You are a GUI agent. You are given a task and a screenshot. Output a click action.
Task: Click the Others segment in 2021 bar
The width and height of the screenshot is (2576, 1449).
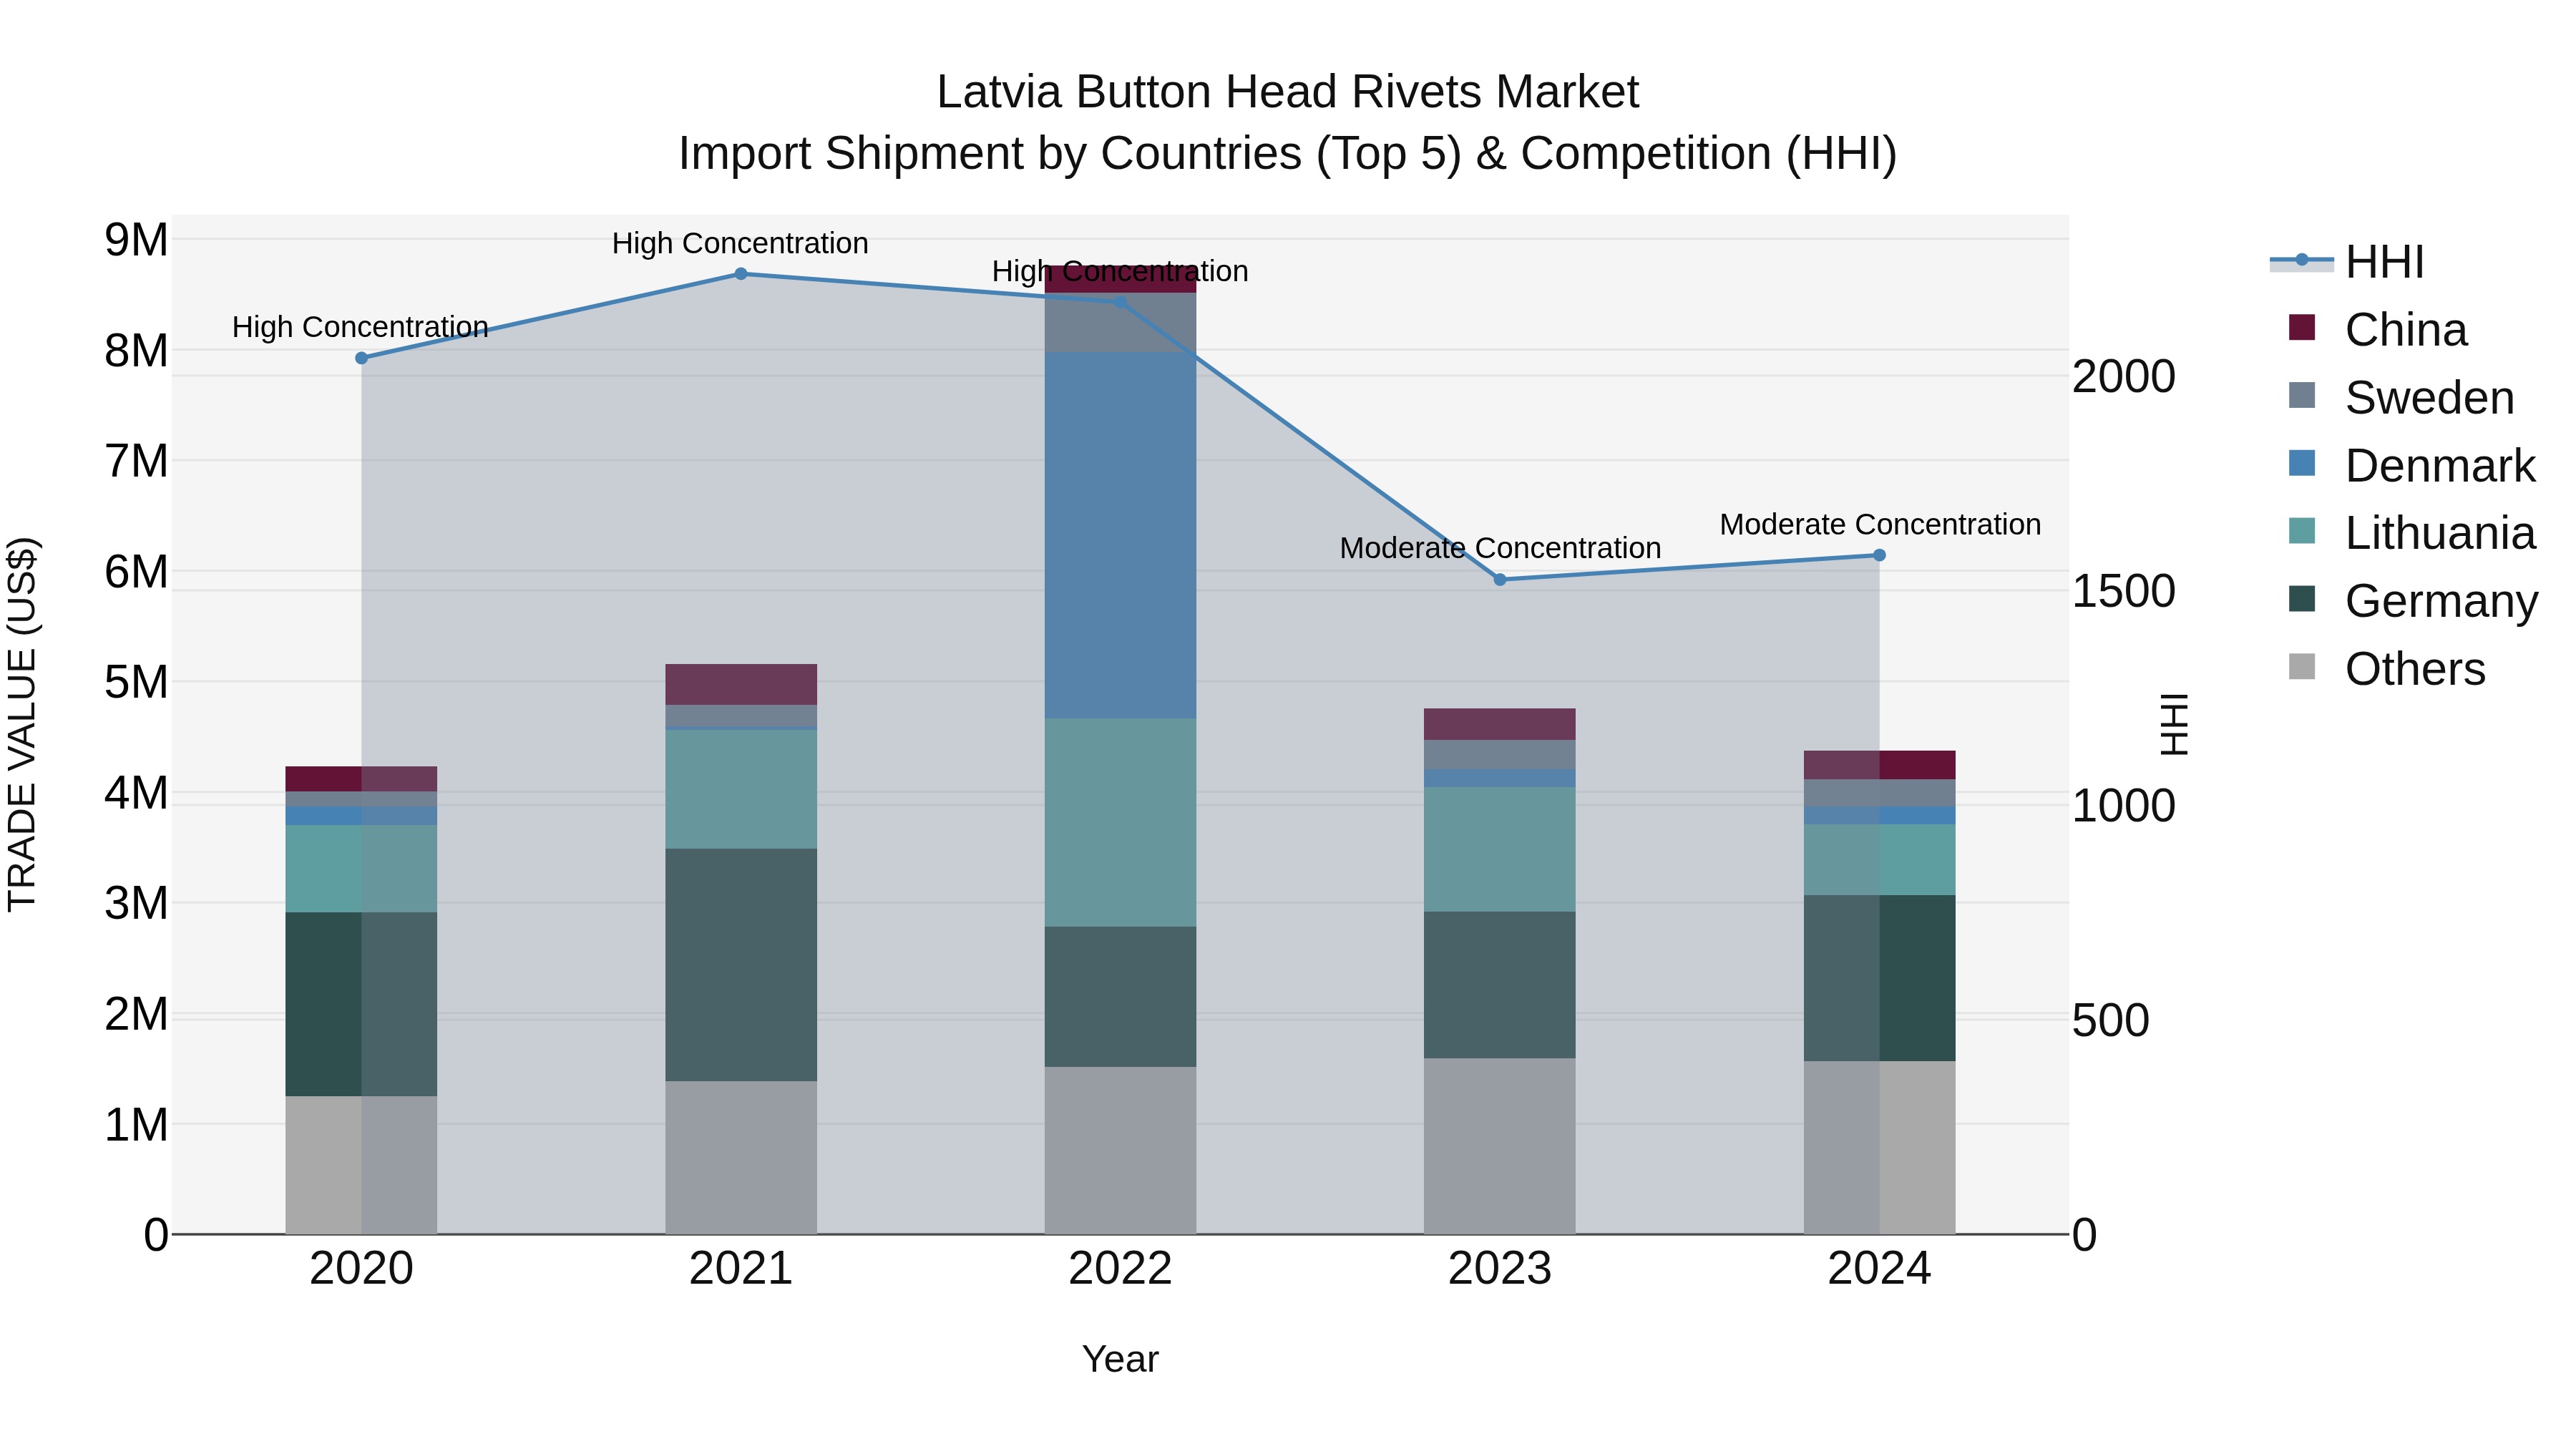(x=741, y=1158)
